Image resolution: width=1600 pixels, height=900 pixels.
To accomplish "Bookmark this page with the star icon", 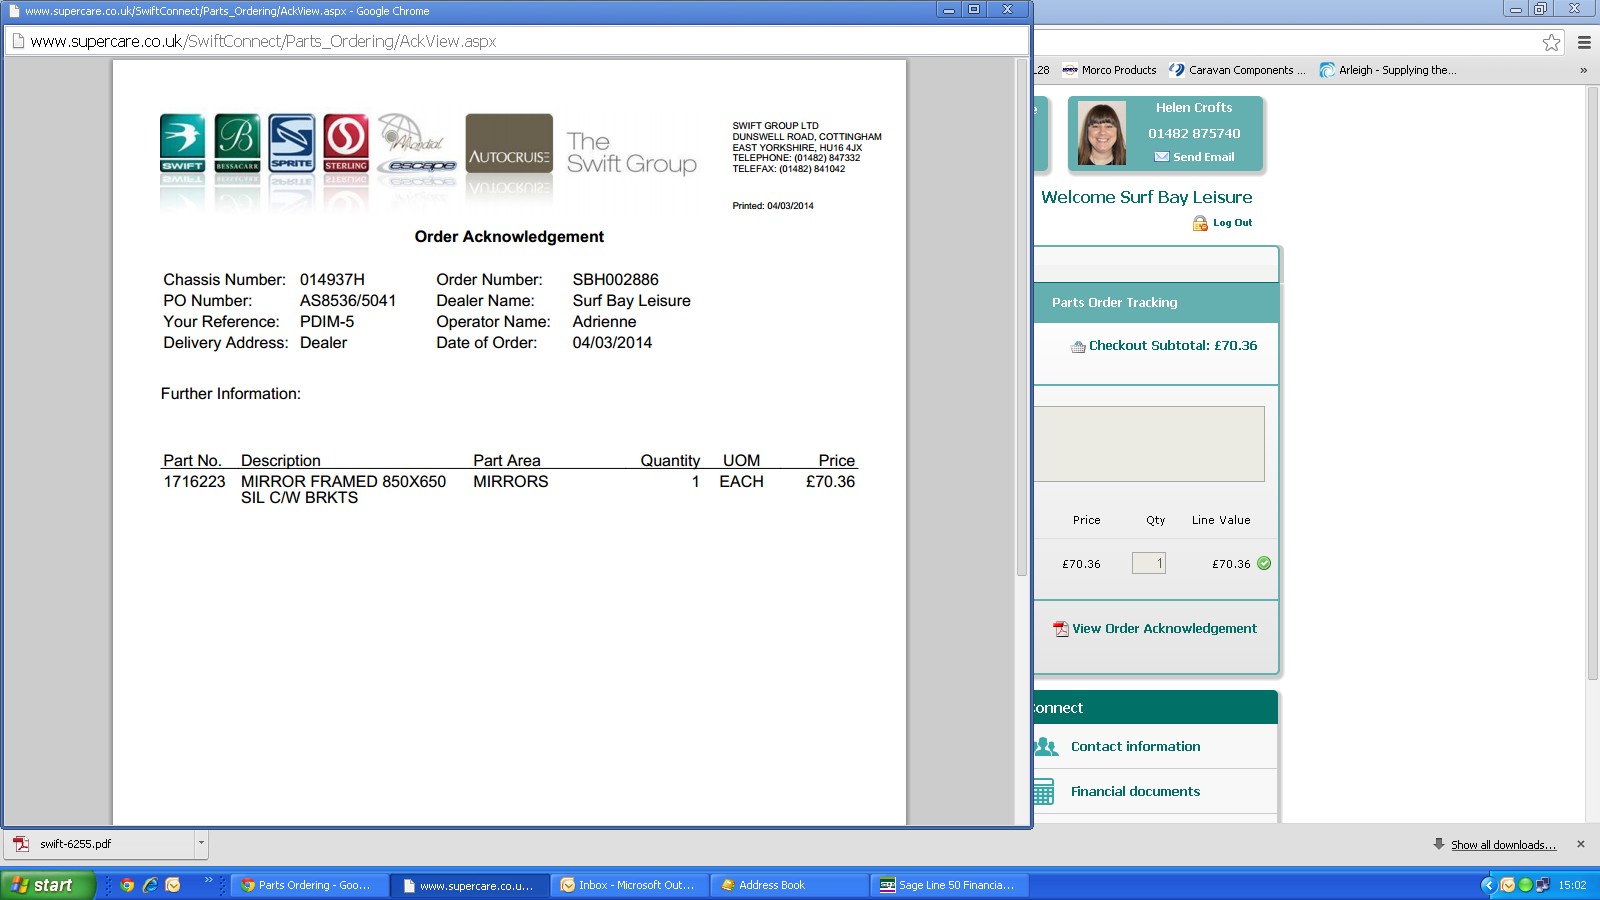I will click(x=1551, y=42).
